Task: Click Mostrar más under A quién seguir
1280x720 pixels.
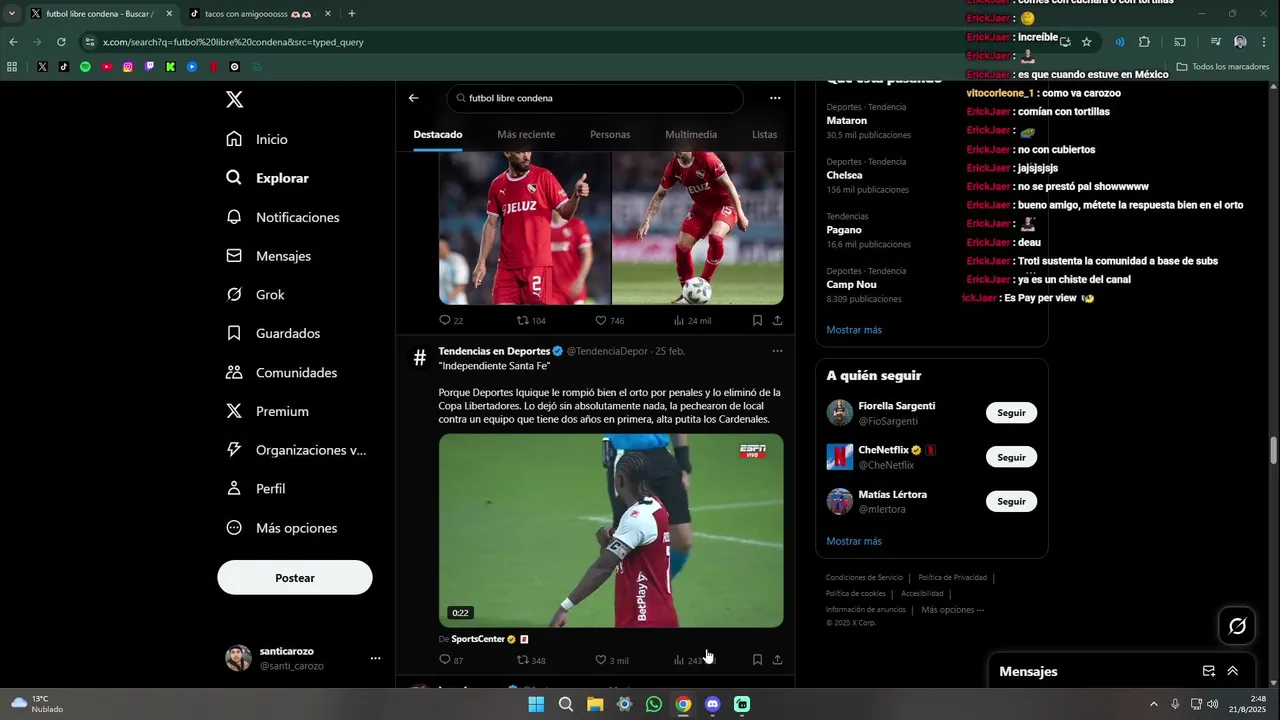Action: point(854,541)
